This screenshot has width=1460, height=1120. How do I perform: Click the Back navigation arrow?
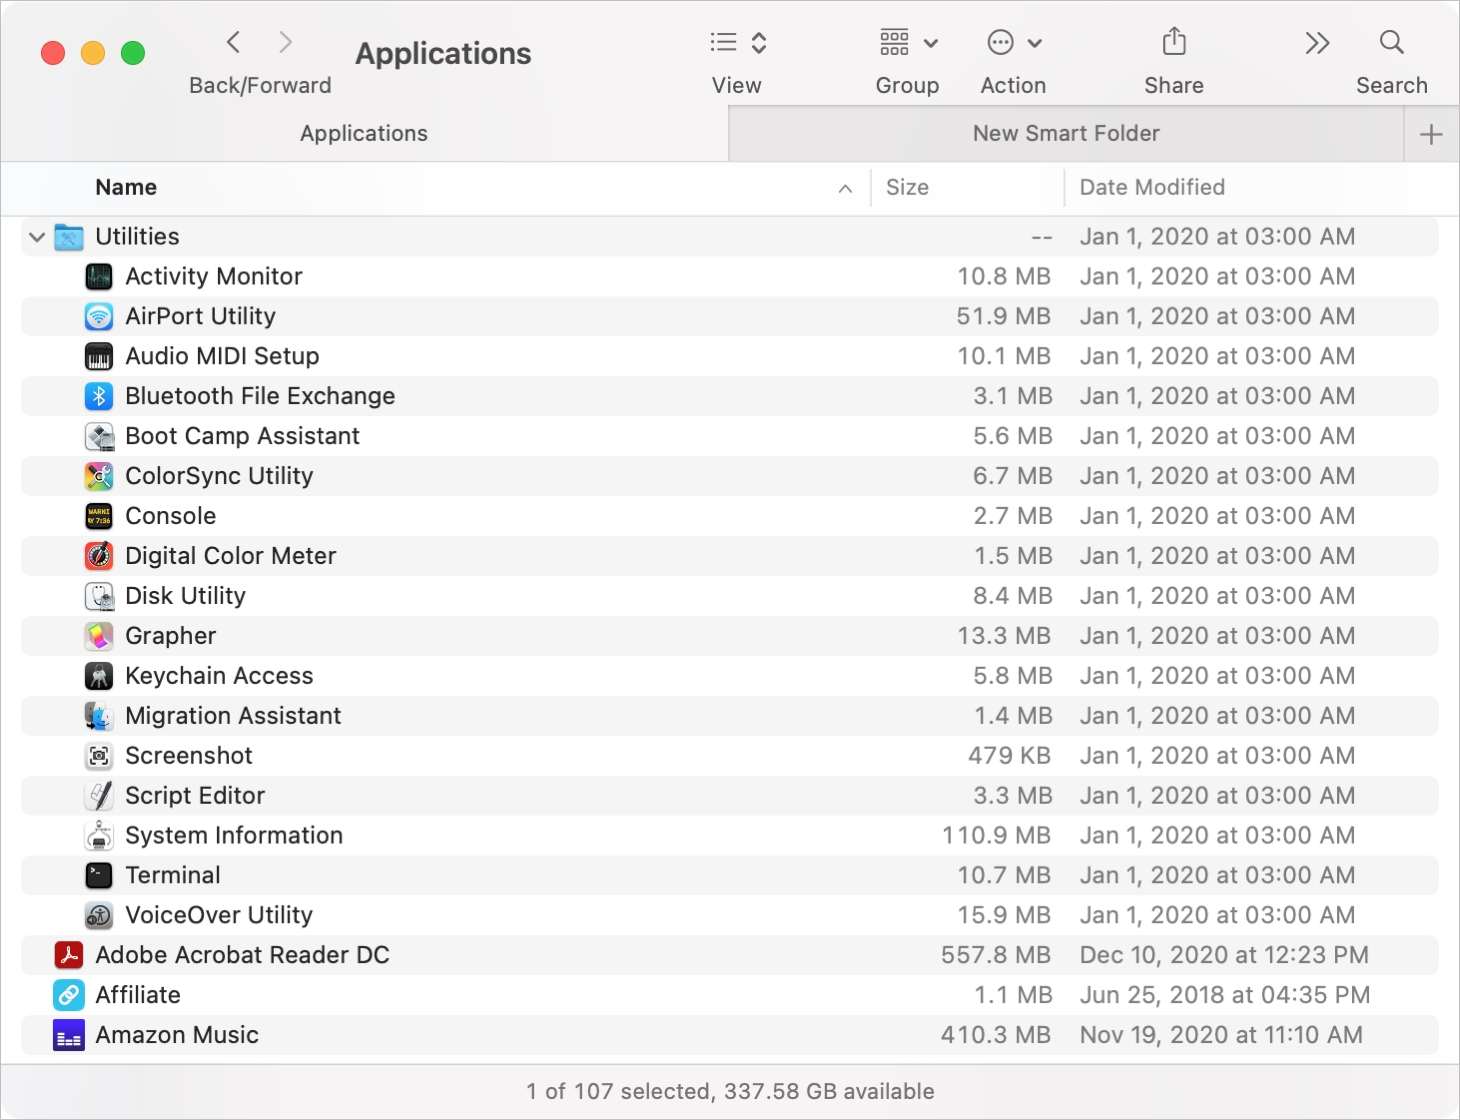tap(233, 42)
